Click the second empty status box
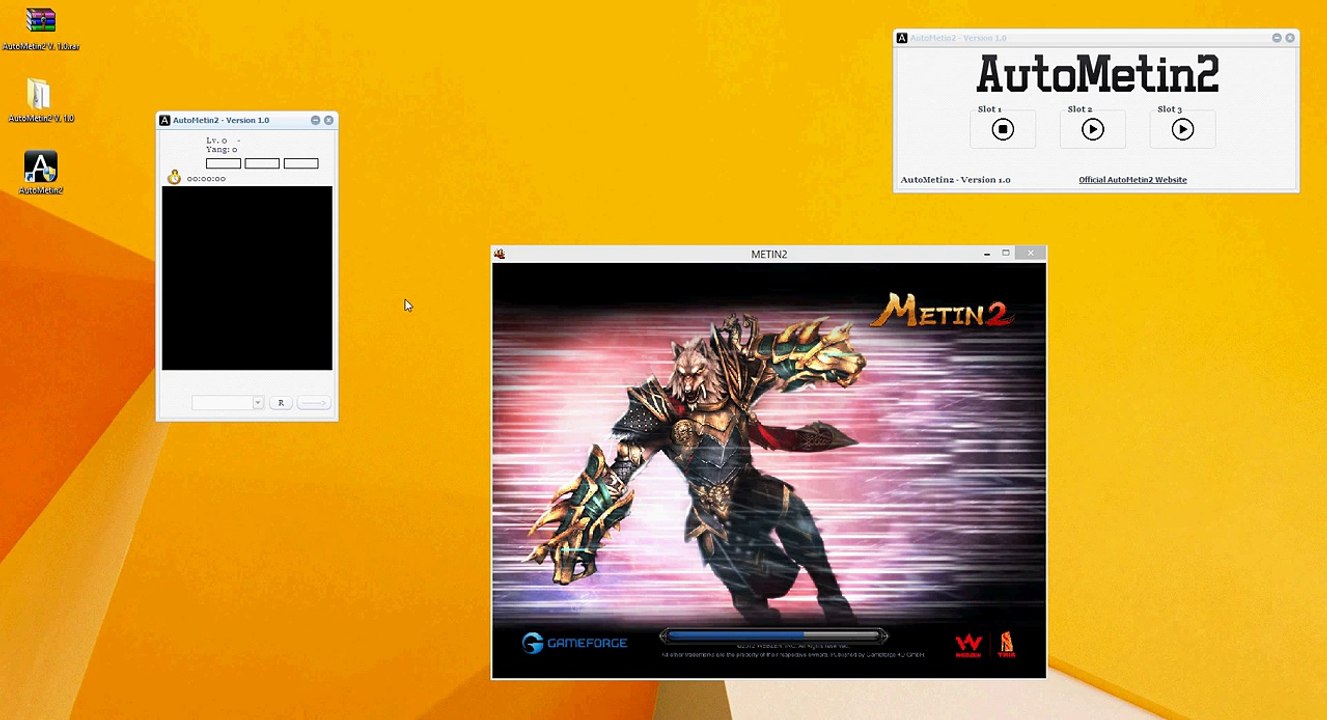Screen dimensions: 1327x720 click(x=262, y=163)
